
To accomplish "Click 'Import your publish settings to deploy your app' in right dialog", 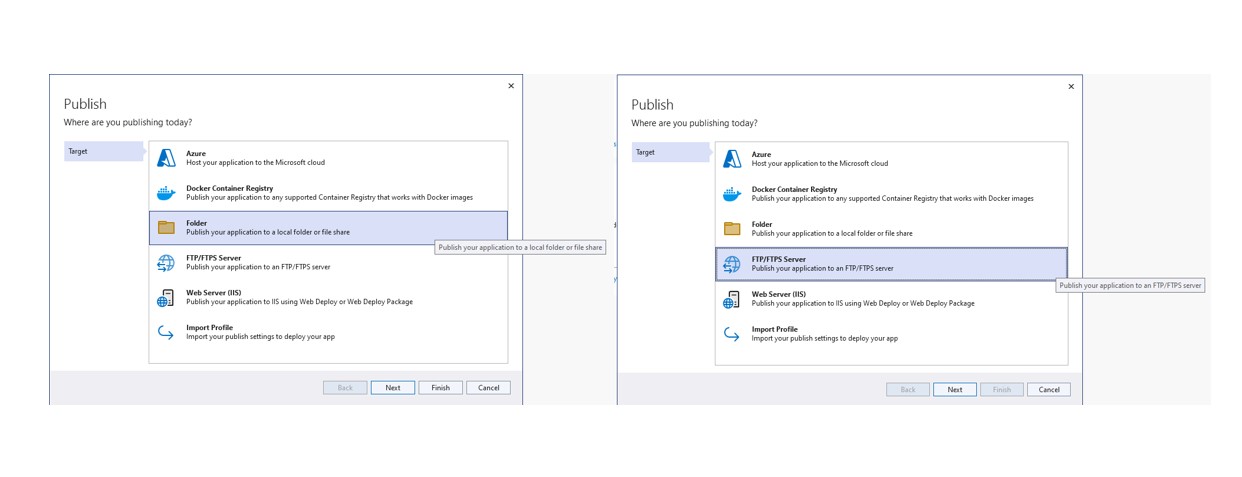I will 825,338.
